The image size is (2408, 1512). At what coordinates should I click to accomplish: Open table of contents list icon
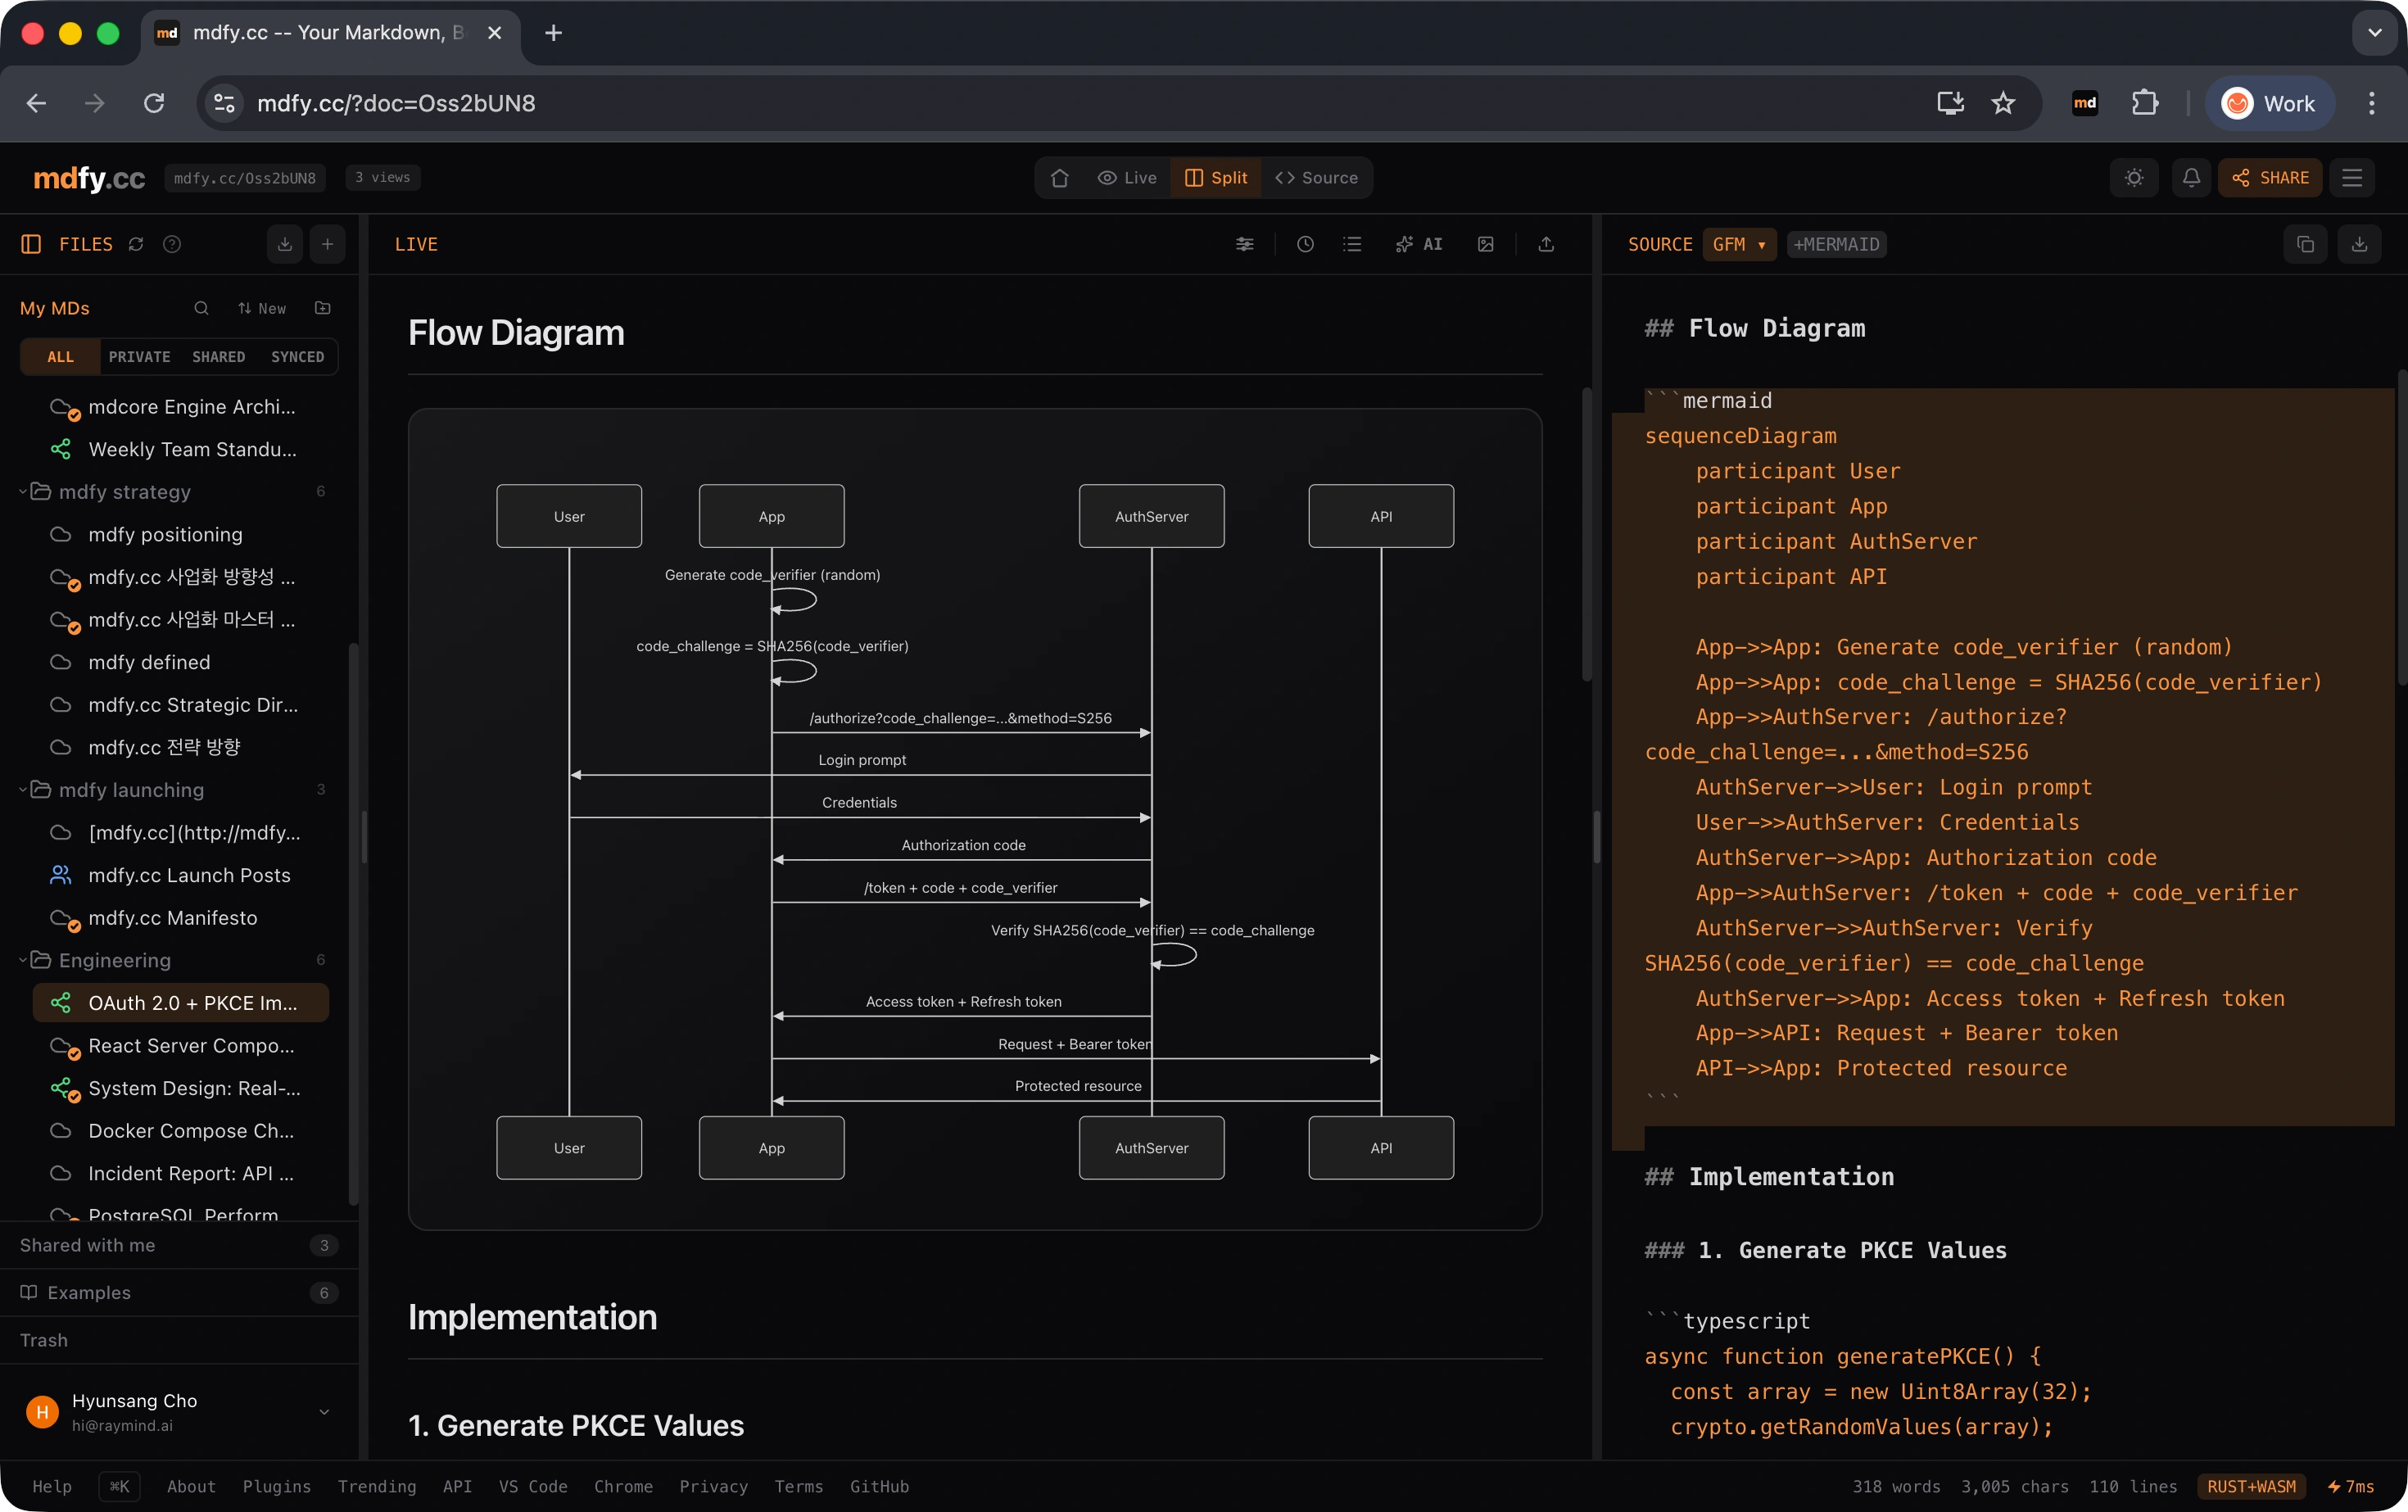(1352, 244)
